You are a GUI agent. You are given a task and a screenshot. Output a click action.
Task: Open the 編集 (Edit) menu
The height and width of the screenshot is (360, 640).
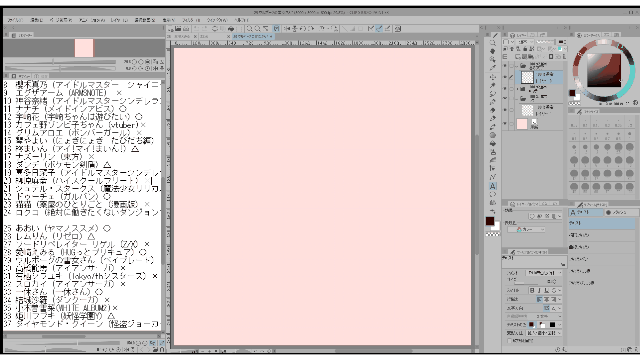click(x=37, y=20)
